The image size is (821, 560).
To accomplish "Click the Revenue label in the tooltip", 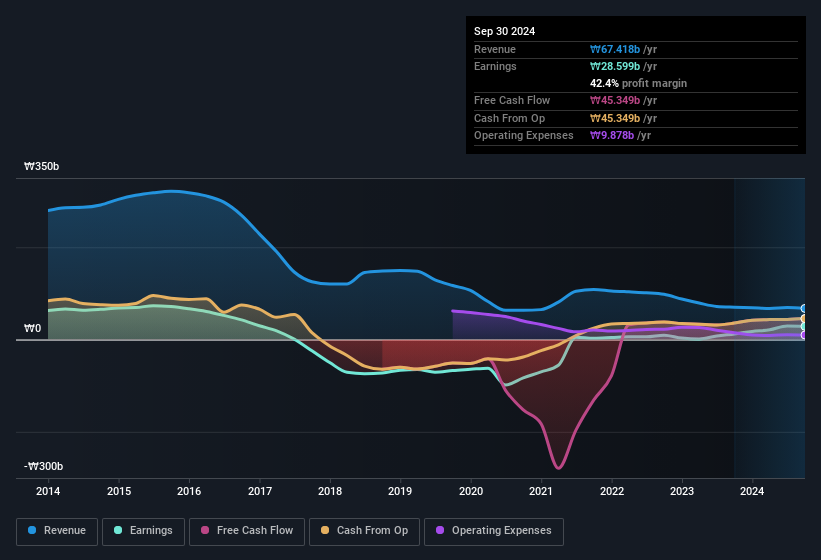I will pyautogui.click(x=495, y=49).
